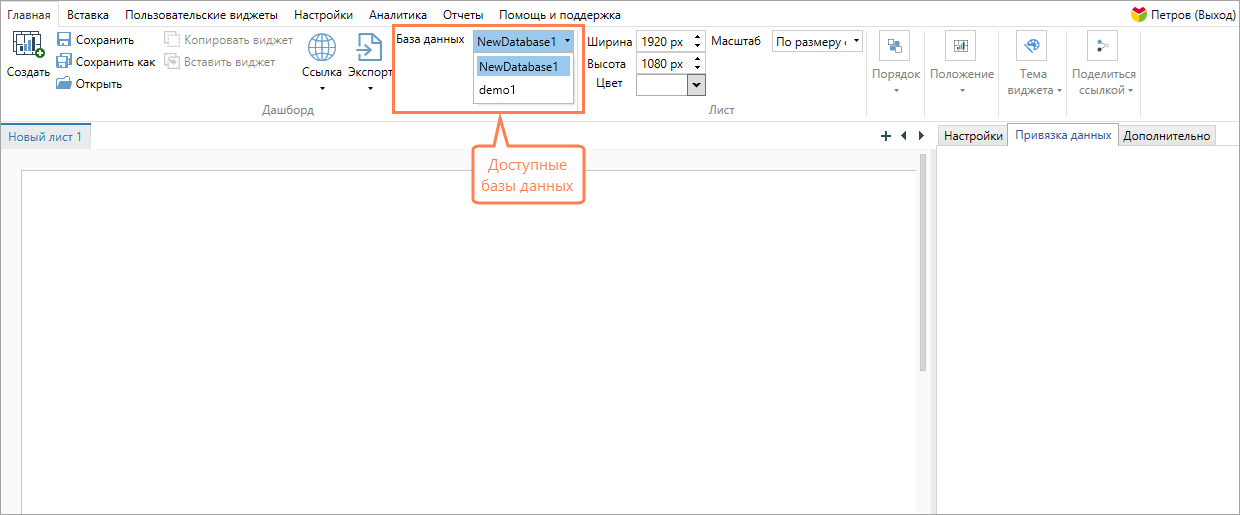The width and height of the screenshot is (1240, 515).
Task: Open the Пользовательские виджеты tab
Action: point(201,15)
